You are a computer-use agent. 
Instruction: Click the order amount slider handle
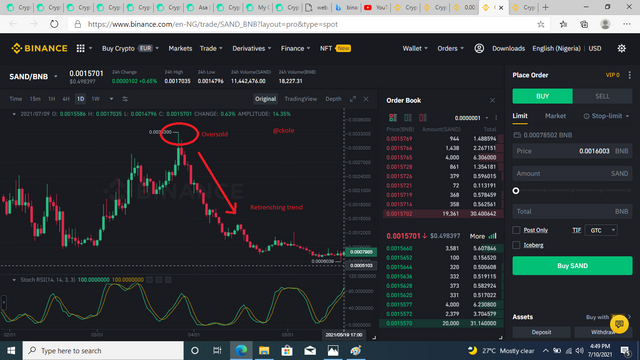[x=516, y=191]
